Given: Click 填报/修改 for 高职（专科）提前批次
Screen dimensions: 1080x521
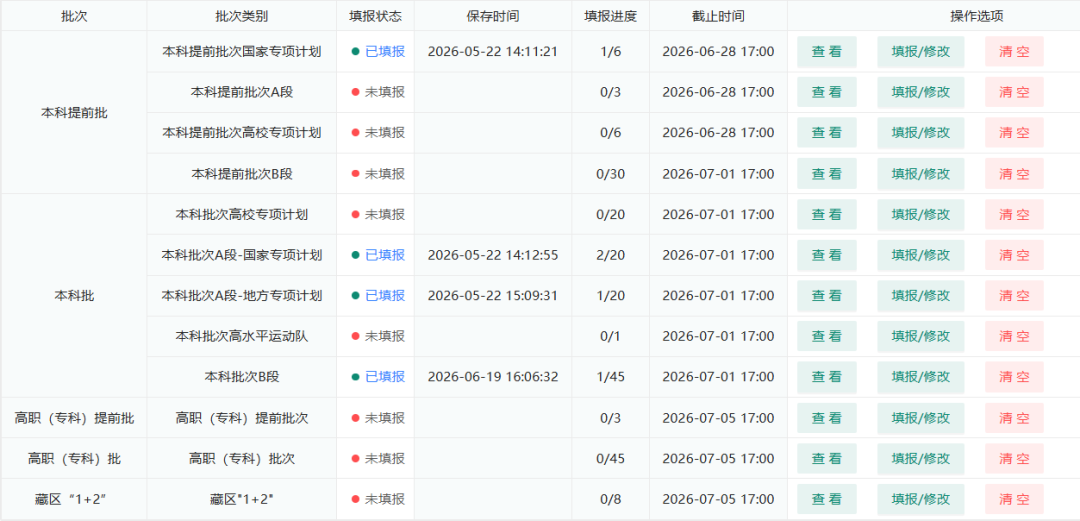Looking at the screenshot, I should pos(920,418).
